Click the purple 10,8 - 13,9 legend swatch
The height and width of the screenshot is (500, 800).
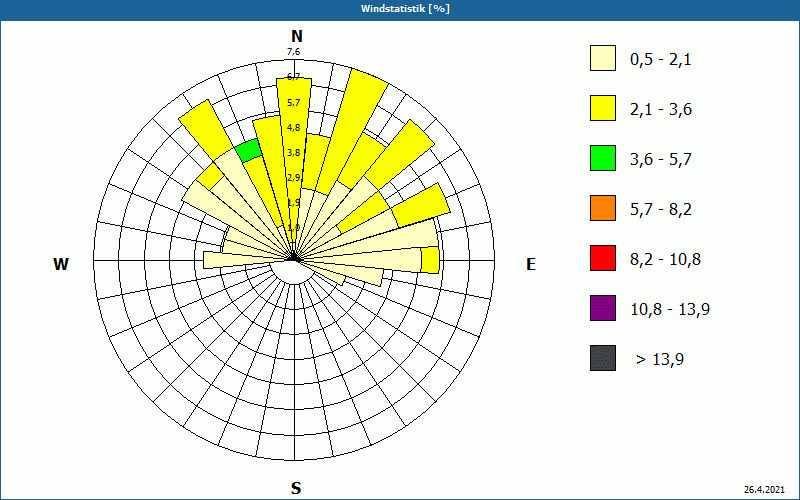pos(603,308)
